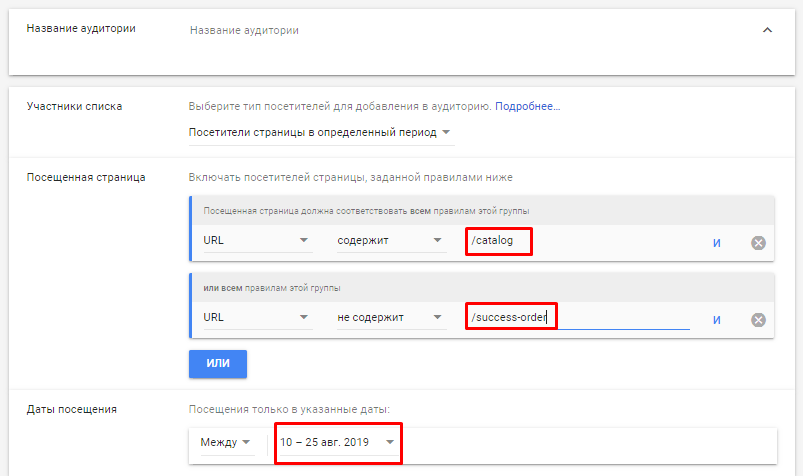This screenshot has width=803, height=476.
Task: Open URL dropdown in the second rule
Action: 256,318
